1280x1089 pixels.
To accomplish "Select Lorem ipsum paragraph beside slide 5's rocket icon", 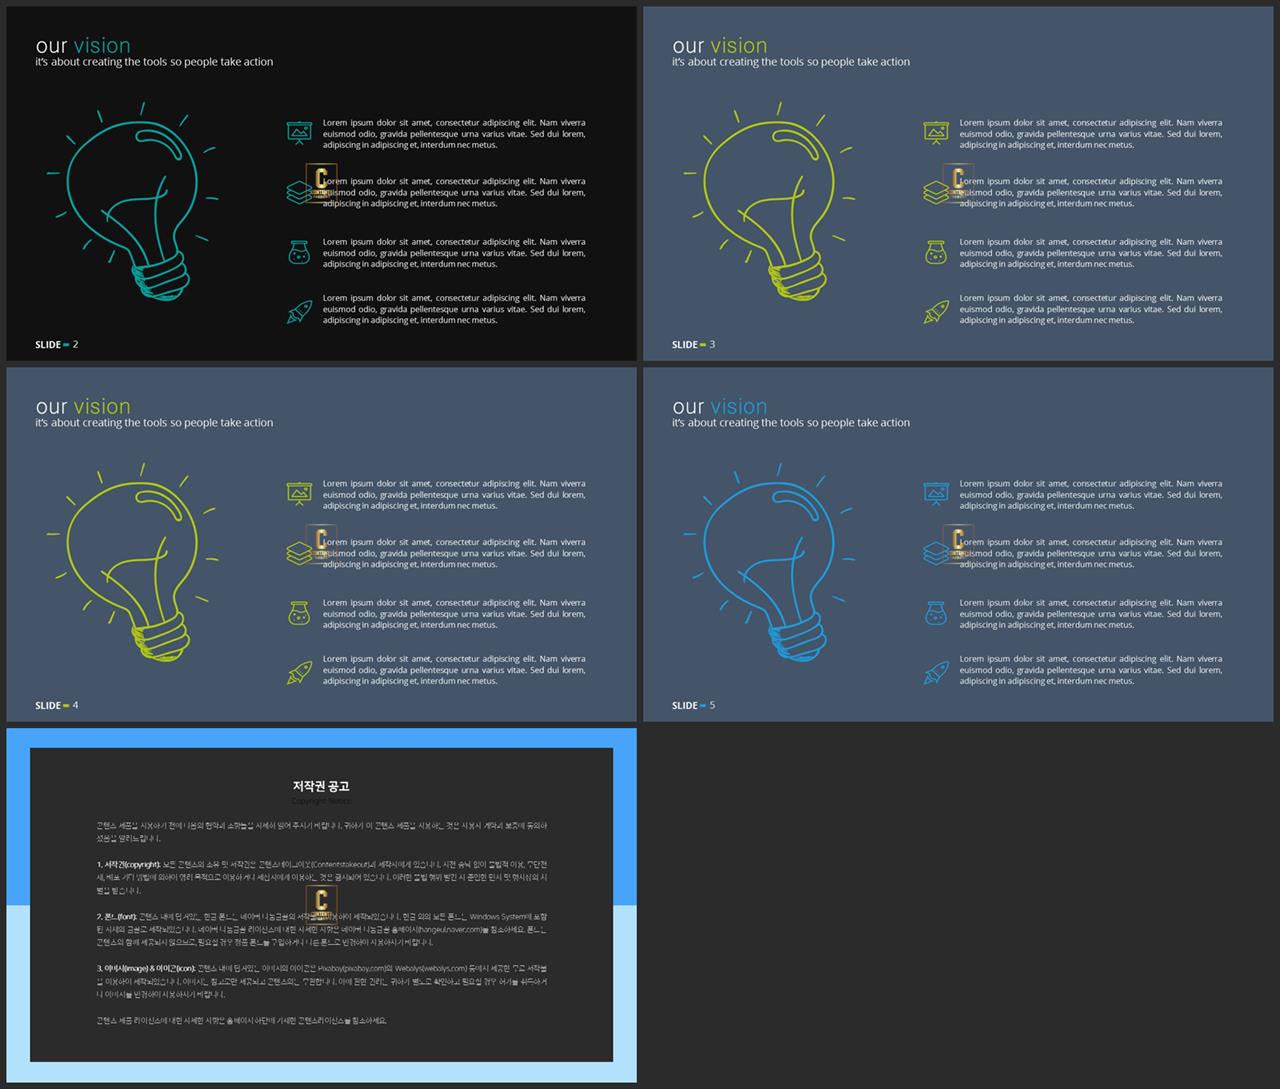I will point(1091,670).
